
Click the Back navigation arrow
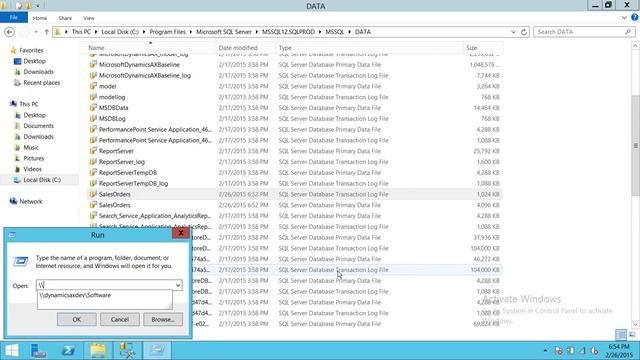(10, 32)
